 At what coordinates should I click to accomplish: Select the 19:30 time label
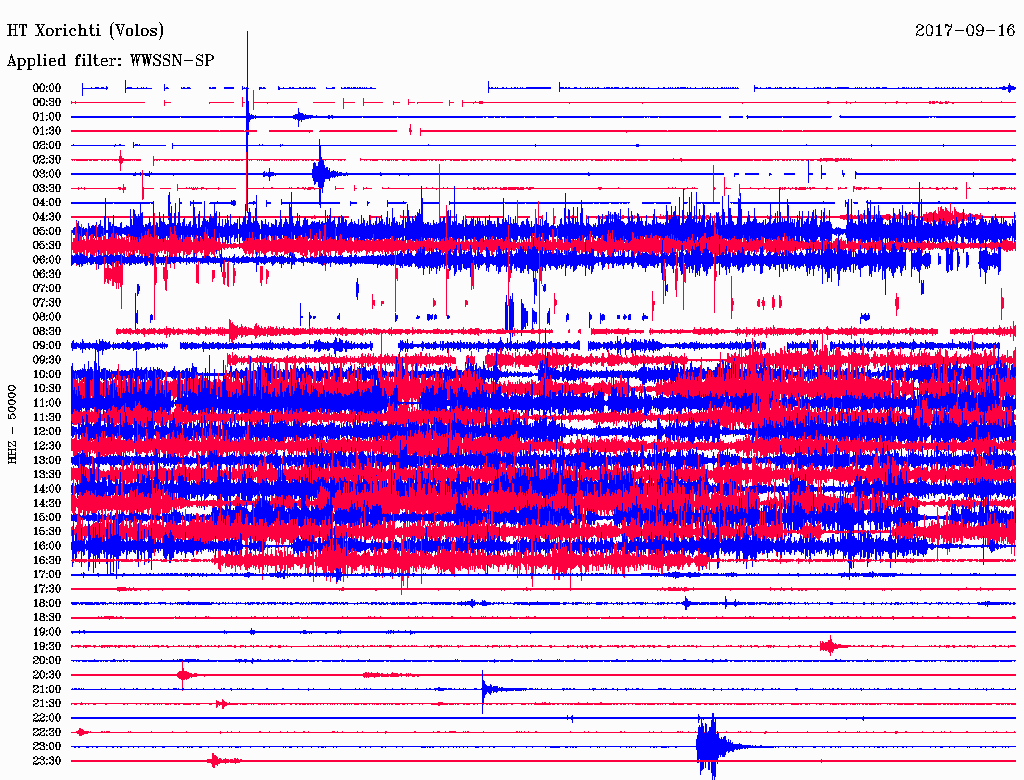(47, 646)
